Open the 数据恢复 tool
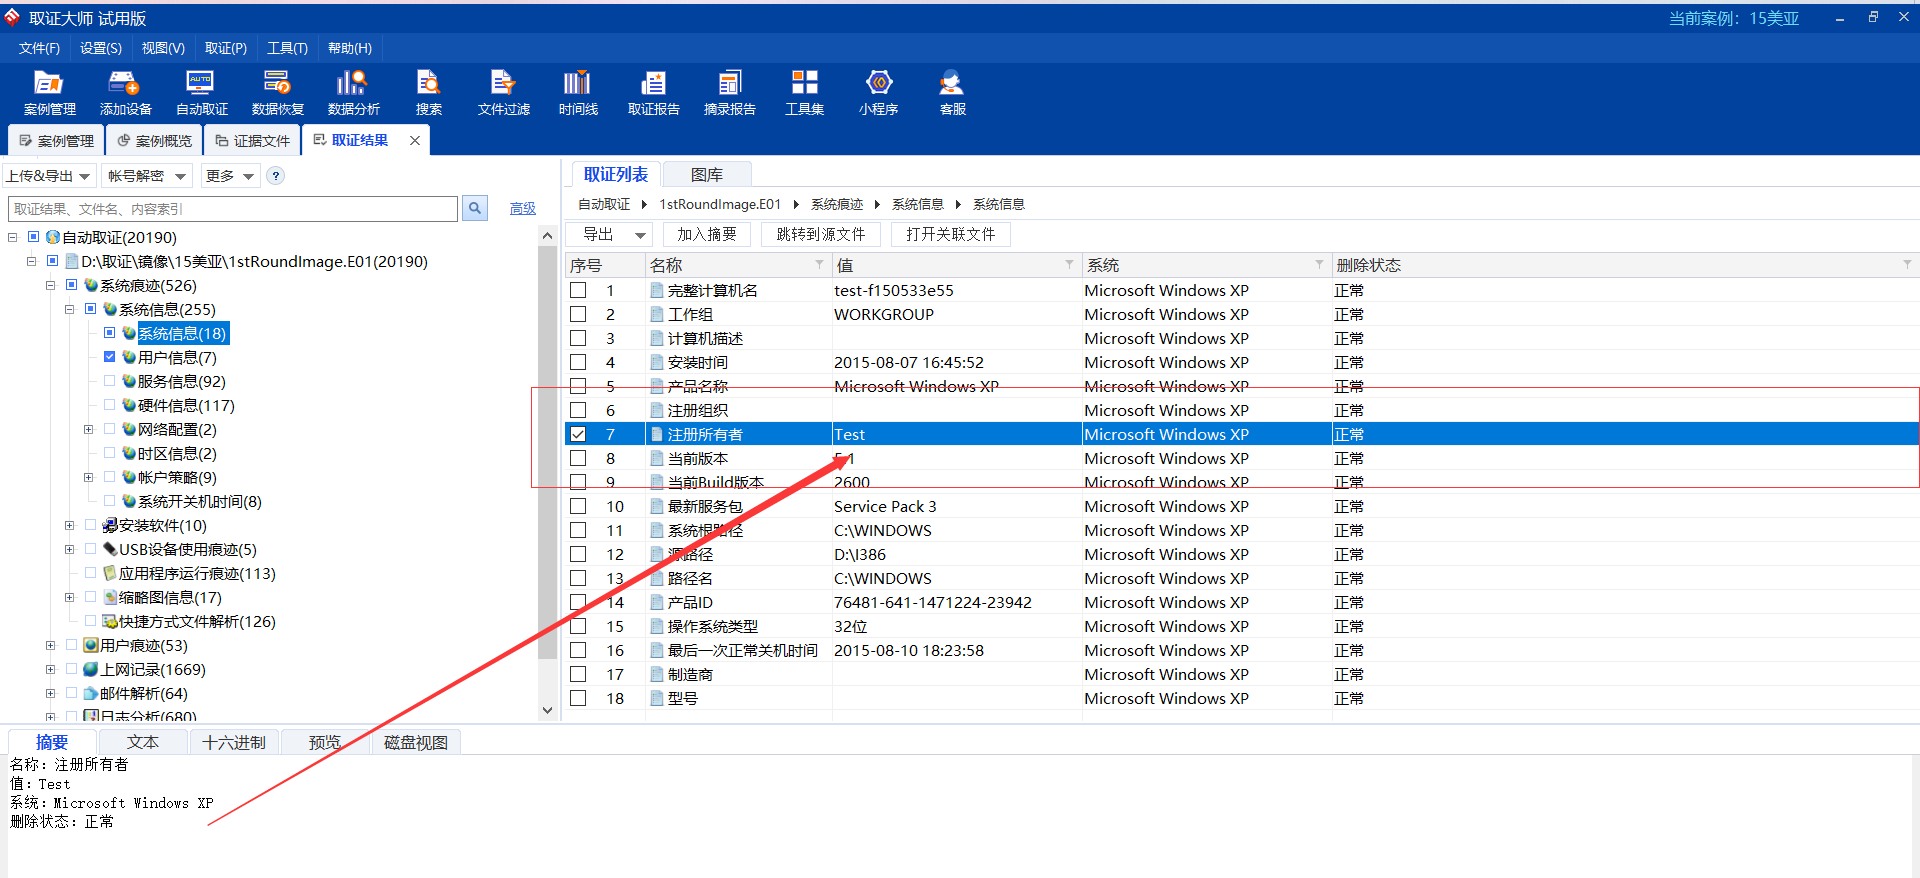This screenshot has width=1920, height=878. 277,93
